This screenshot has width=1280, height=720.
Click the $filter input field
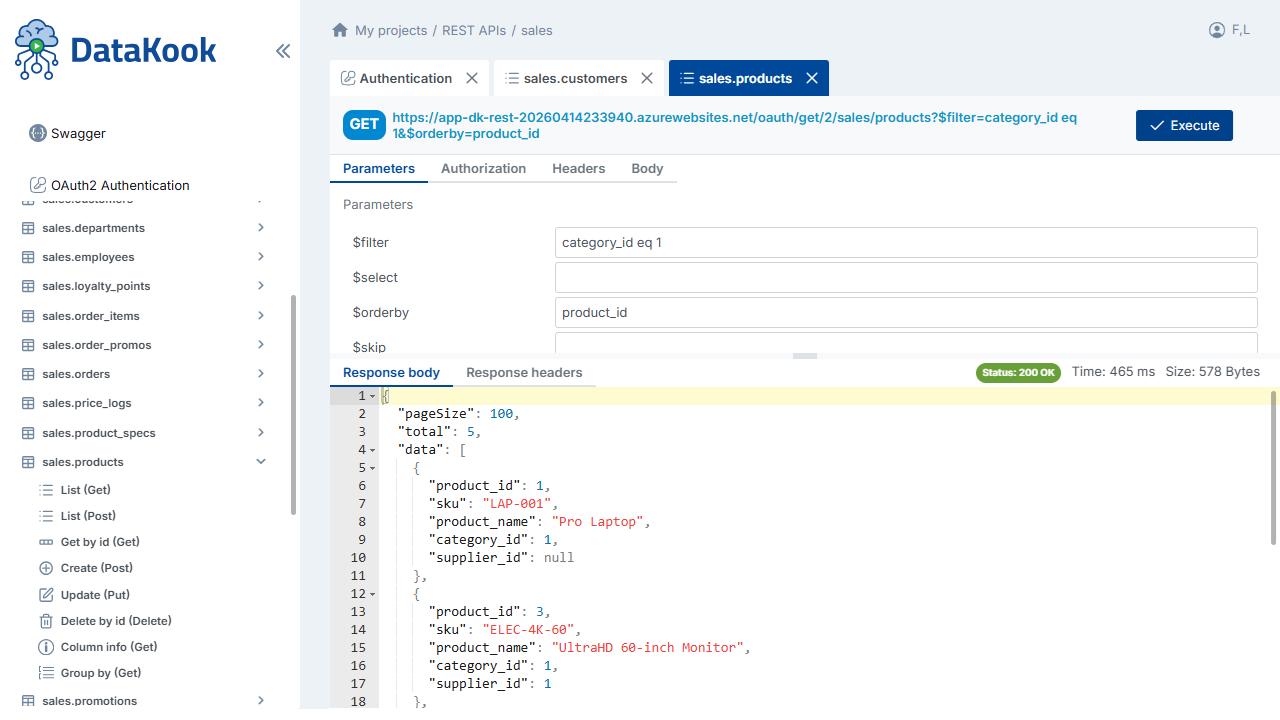point(906,242)
